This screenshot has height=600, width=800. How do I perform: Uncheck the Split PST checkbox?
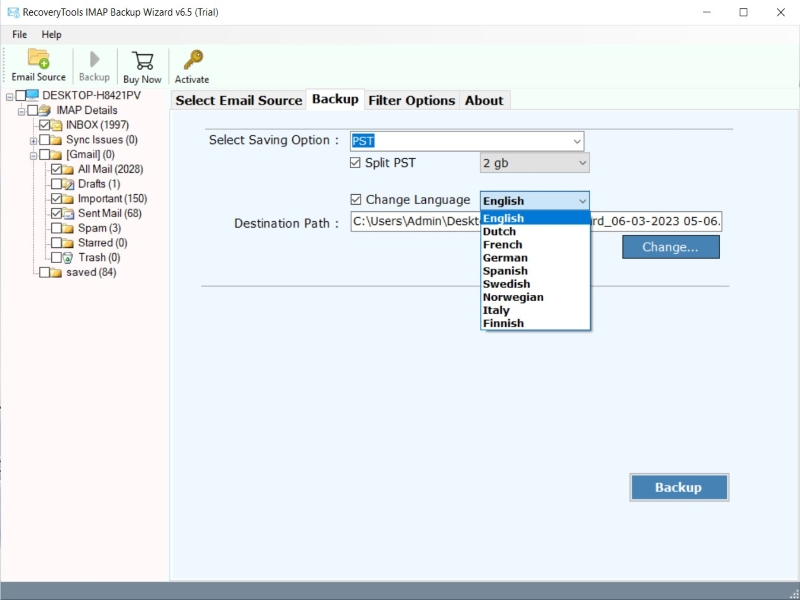(x=356, y=163)
